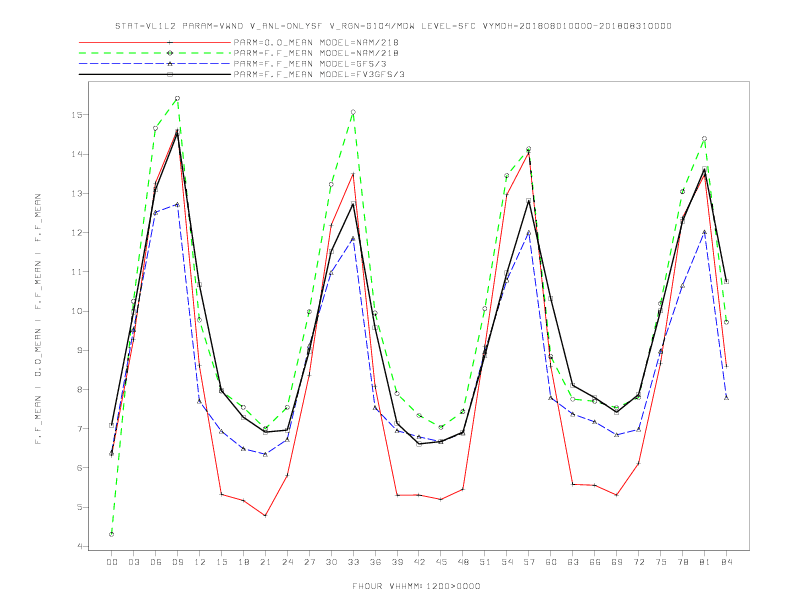Select legend text PARM=F.F_MEAN MODEL=NAM/218
The height and width of the screenshot is (612, 792).
316,53
